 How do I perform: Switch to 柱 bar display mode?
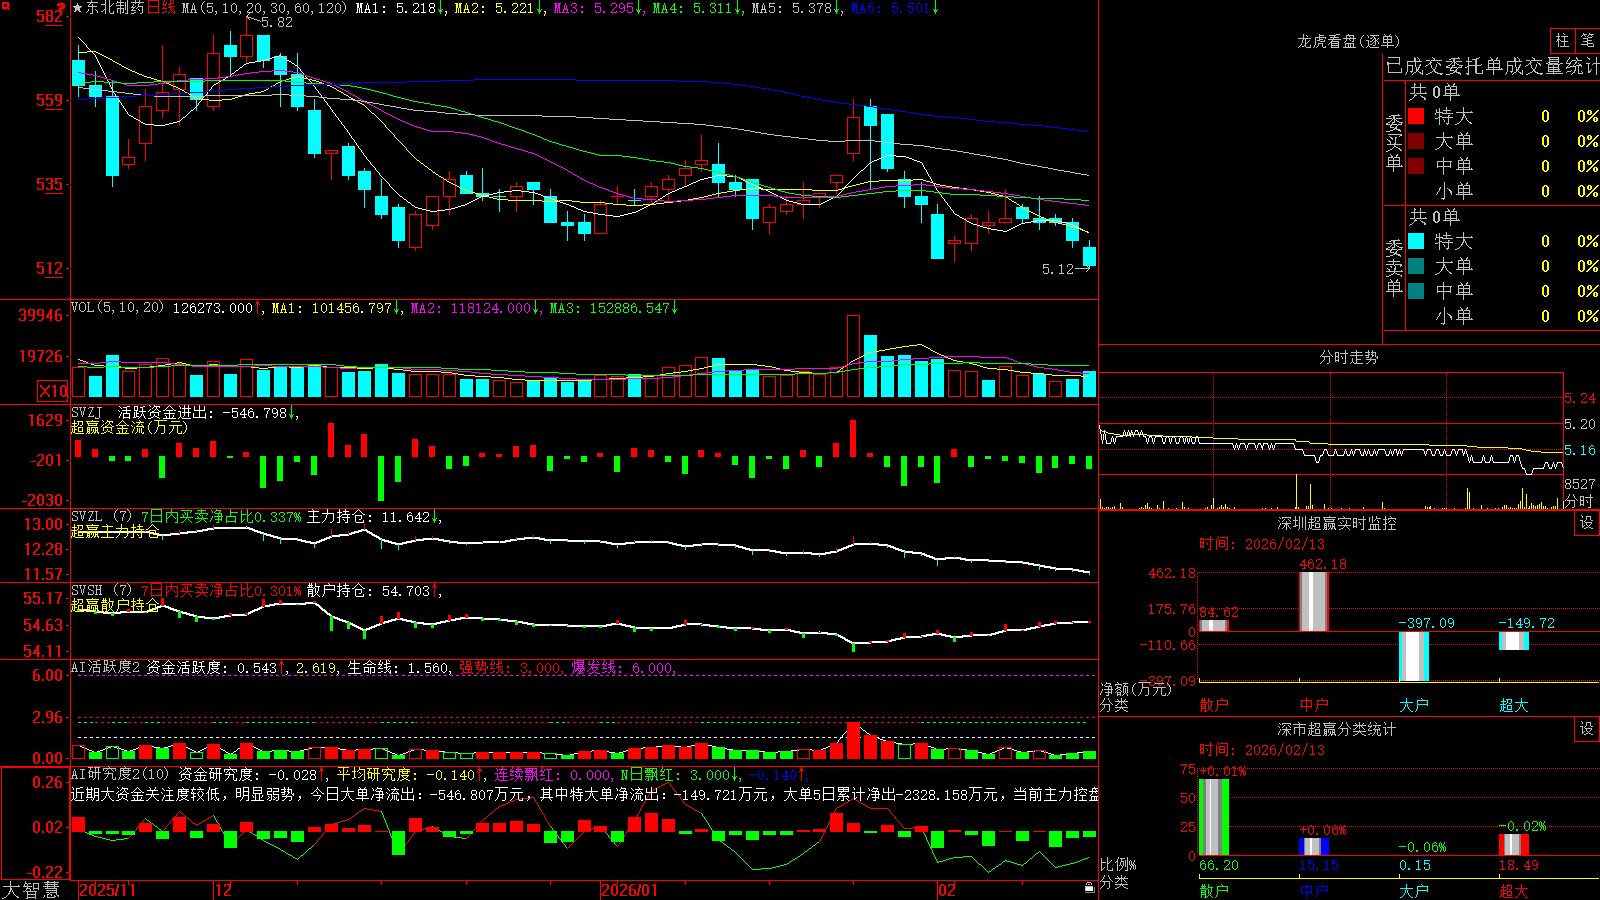coord(1562,40)
